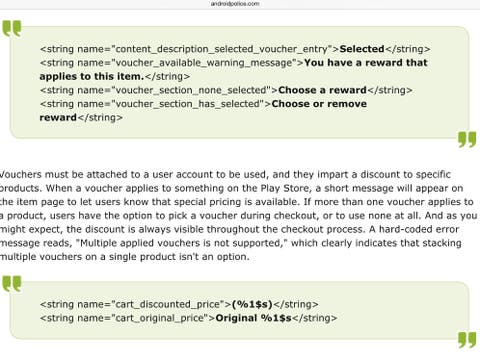Click the bold text 'Choose or remove'
Image resolution: width=480 pixels, height=360 pixels.
coord(319,104)
